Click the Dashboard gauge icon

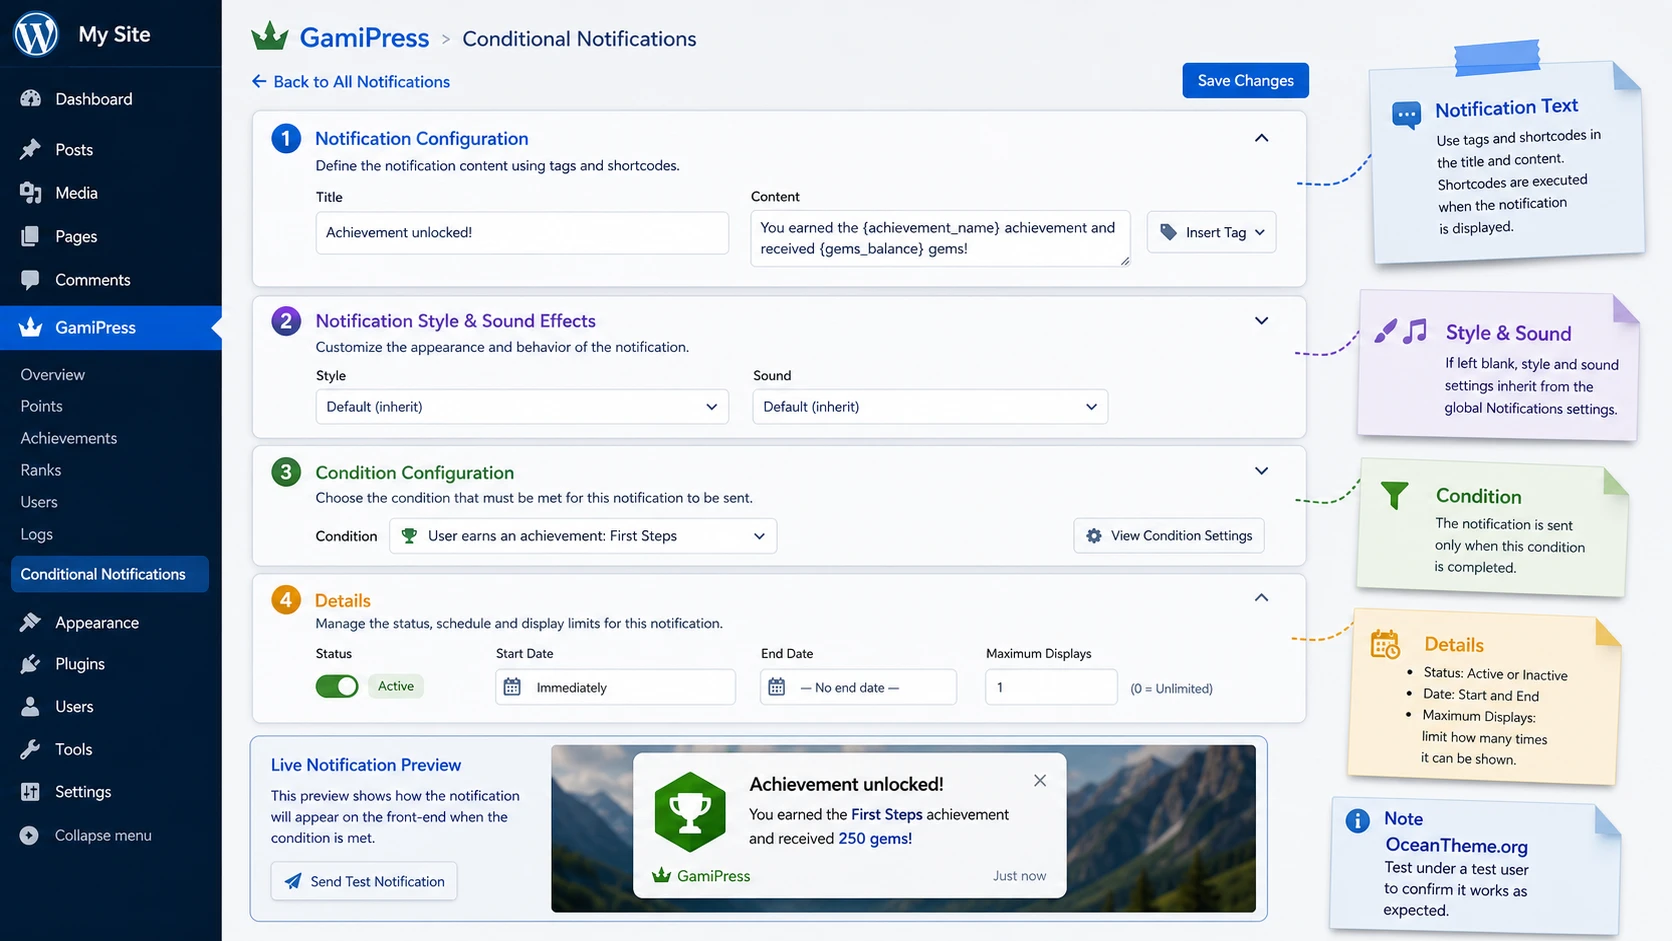tap(30, 98)
